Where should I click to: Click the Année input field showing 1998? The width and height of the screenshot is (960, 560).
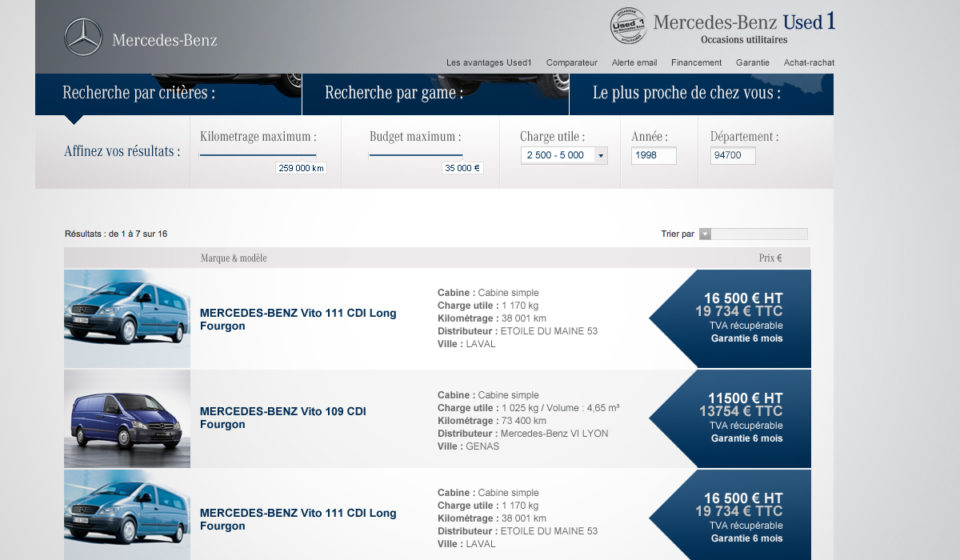coord(653,155)
